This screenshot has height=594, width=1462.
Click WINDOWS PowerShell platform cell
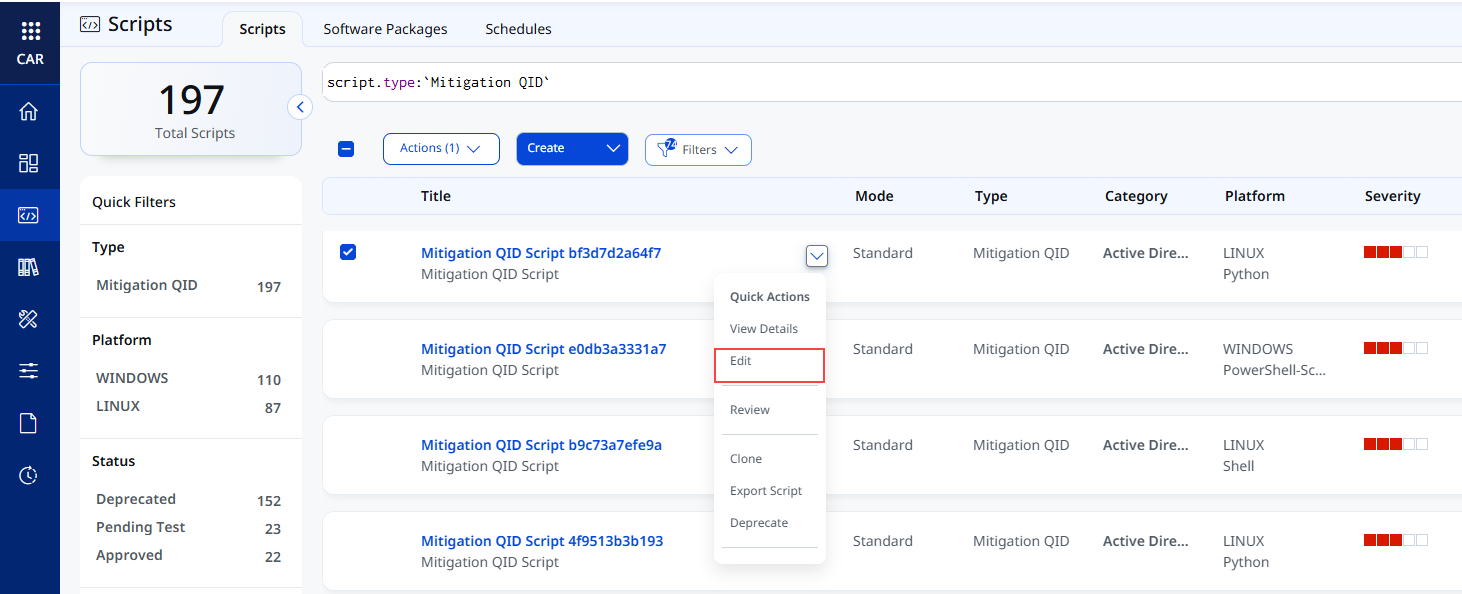point(1274,360)
